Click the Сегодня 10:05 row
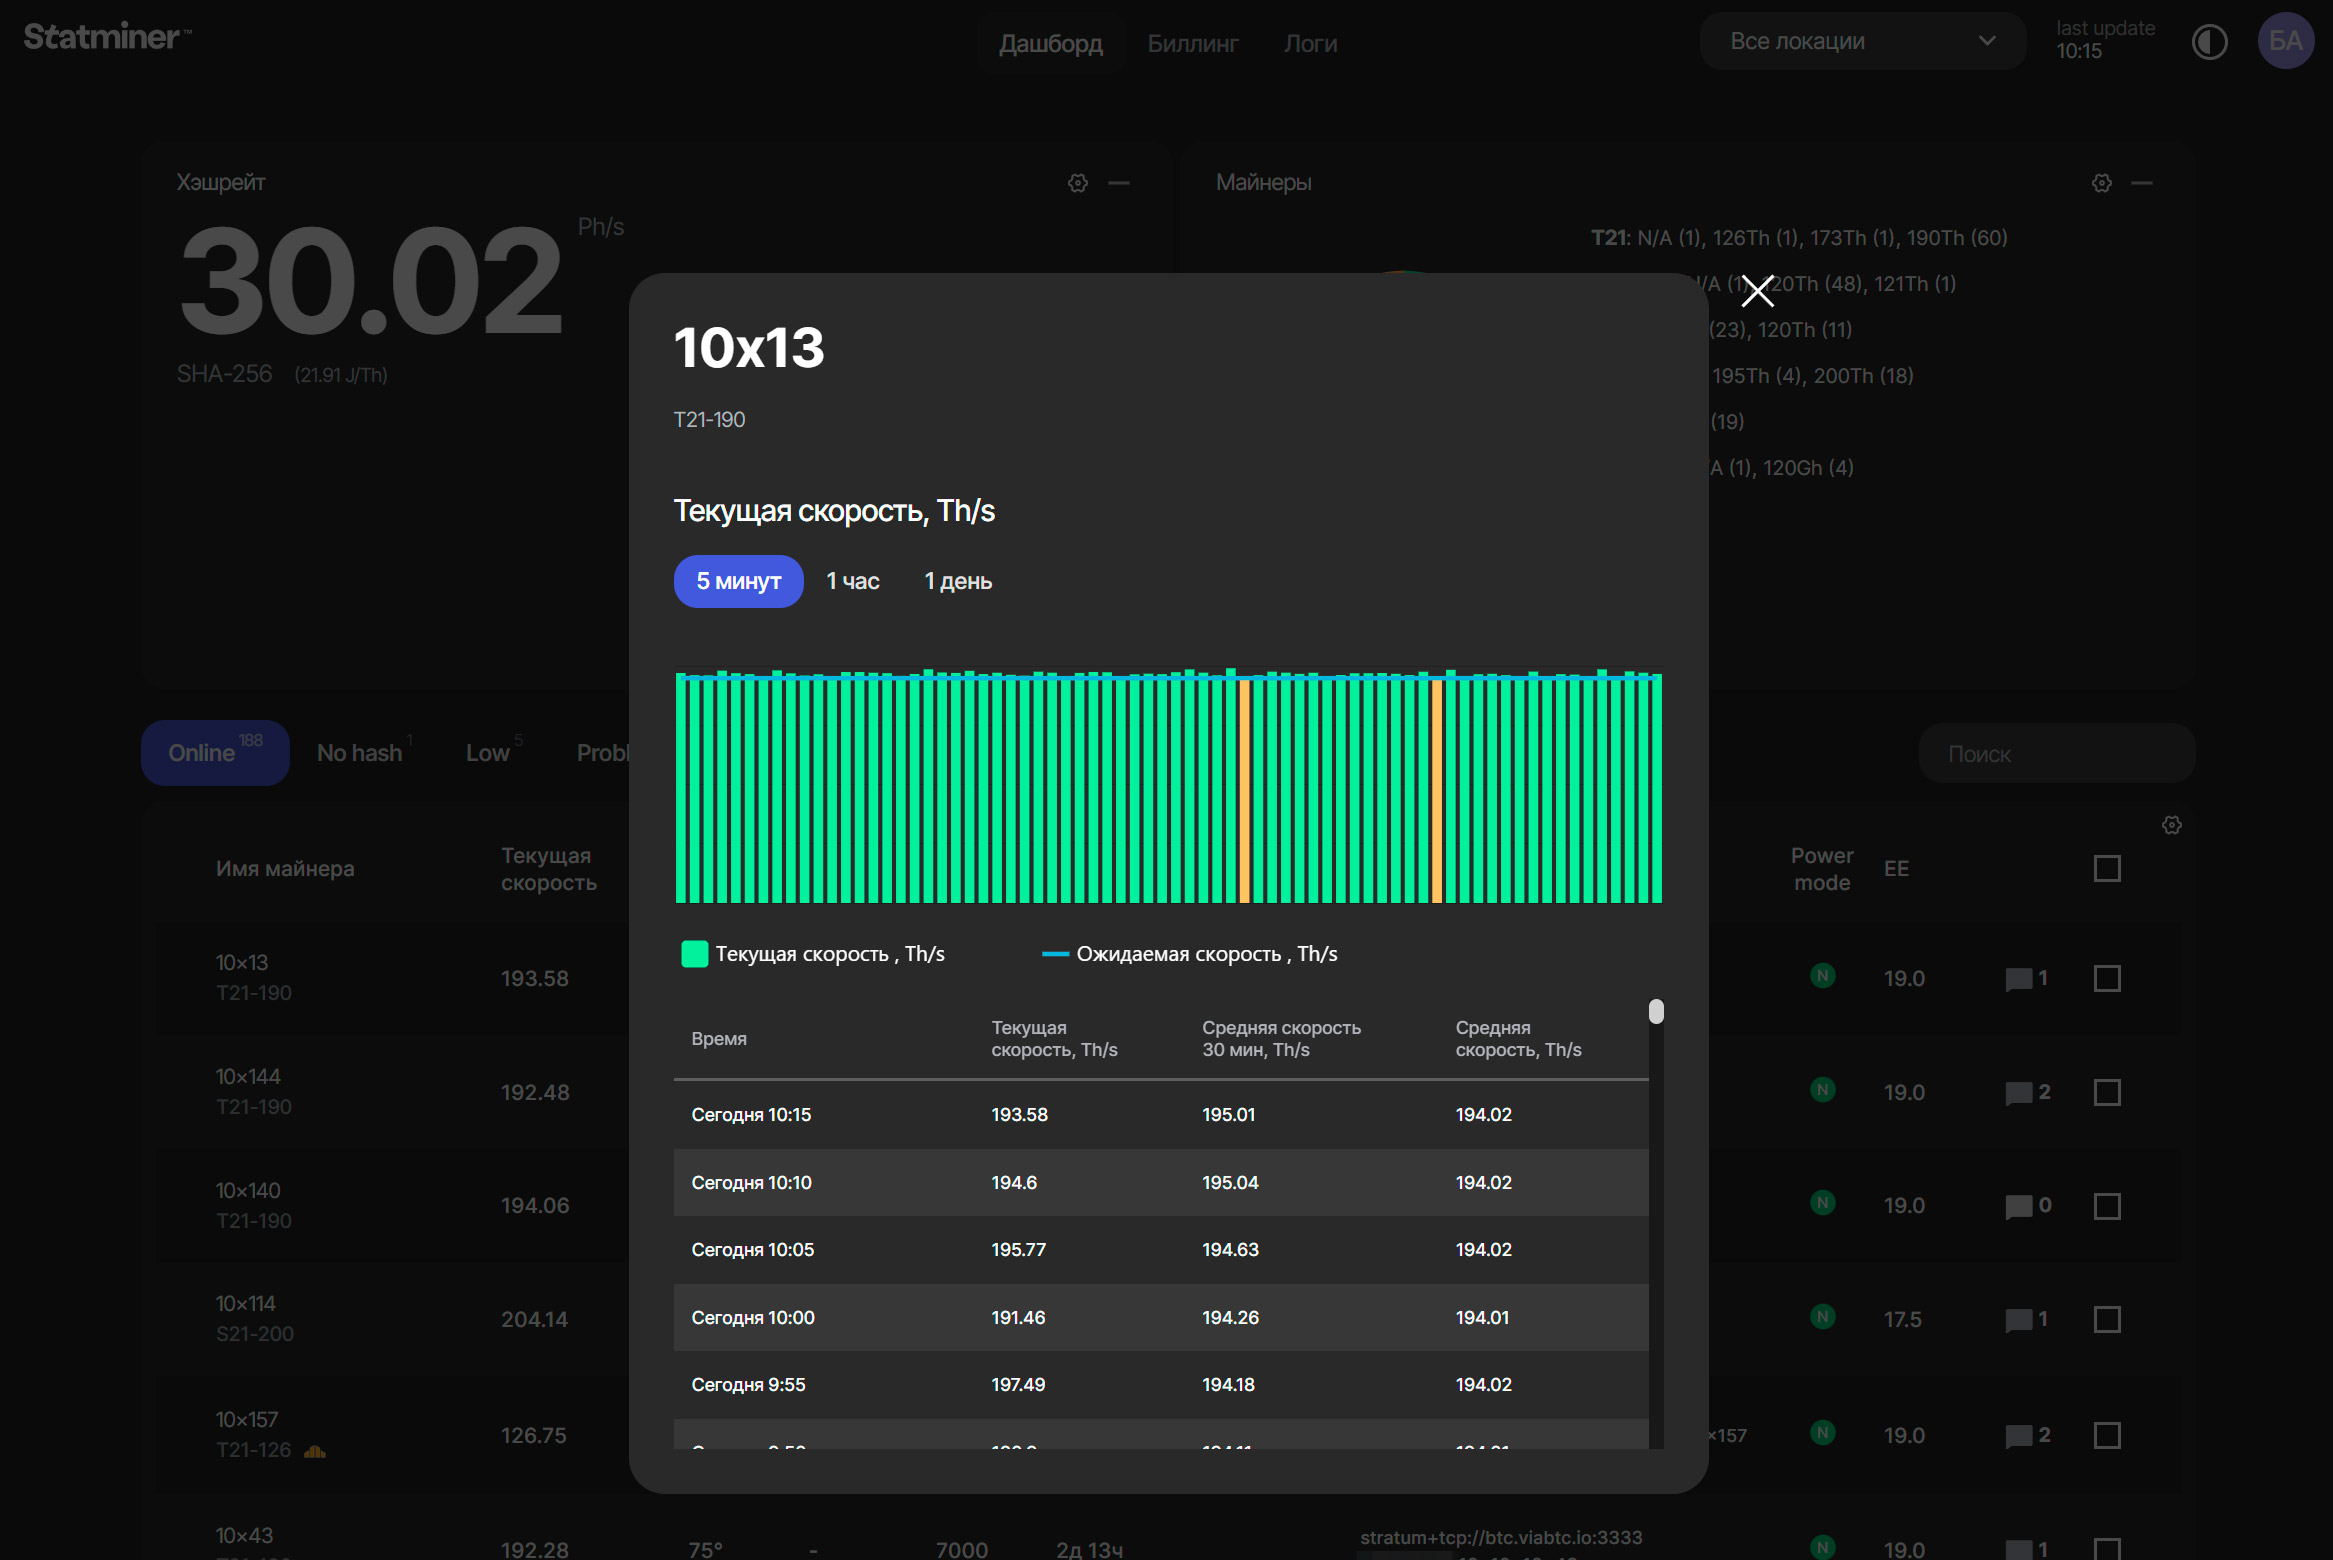Image resolution: width=2333 pixels, height=1560 pixels. [x=1161, y=1250]
